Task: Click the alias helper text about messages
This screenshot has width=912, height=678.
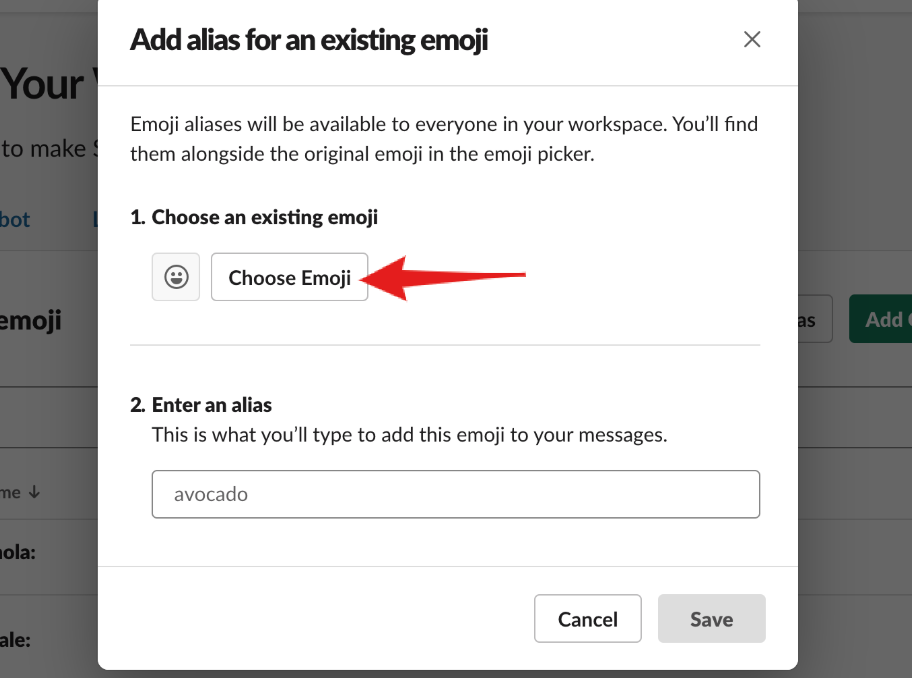Action: pyautogui.click(x=409, y=435)
